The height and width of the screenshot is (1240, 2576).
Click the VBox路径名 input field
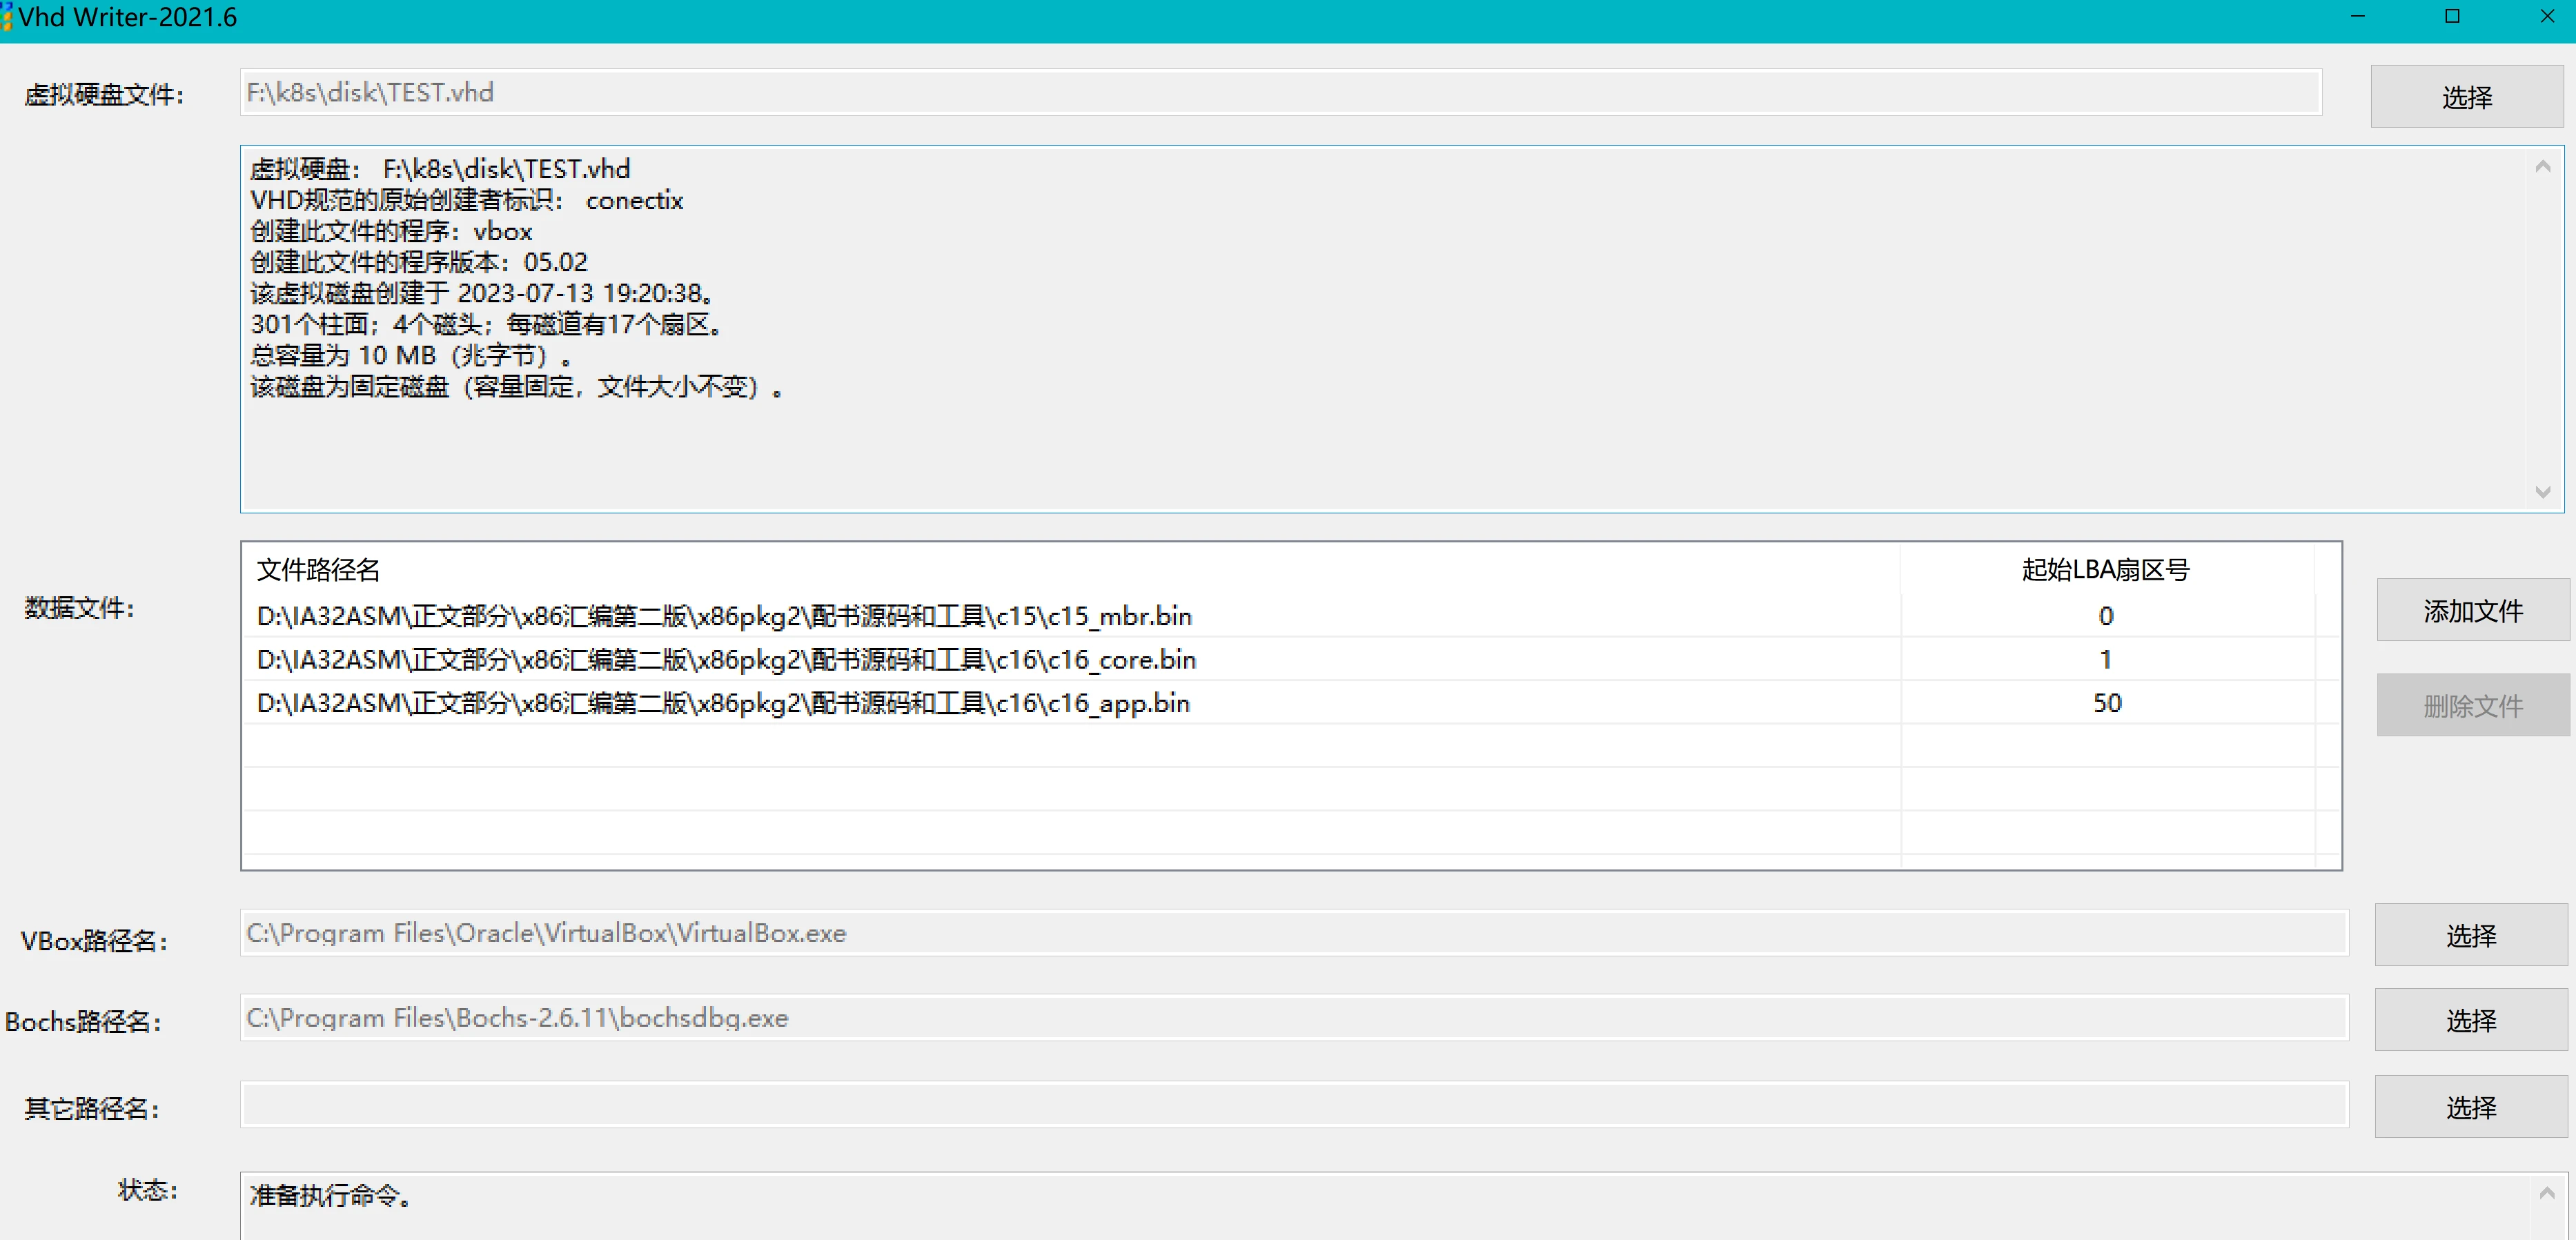pos(1294,933)
